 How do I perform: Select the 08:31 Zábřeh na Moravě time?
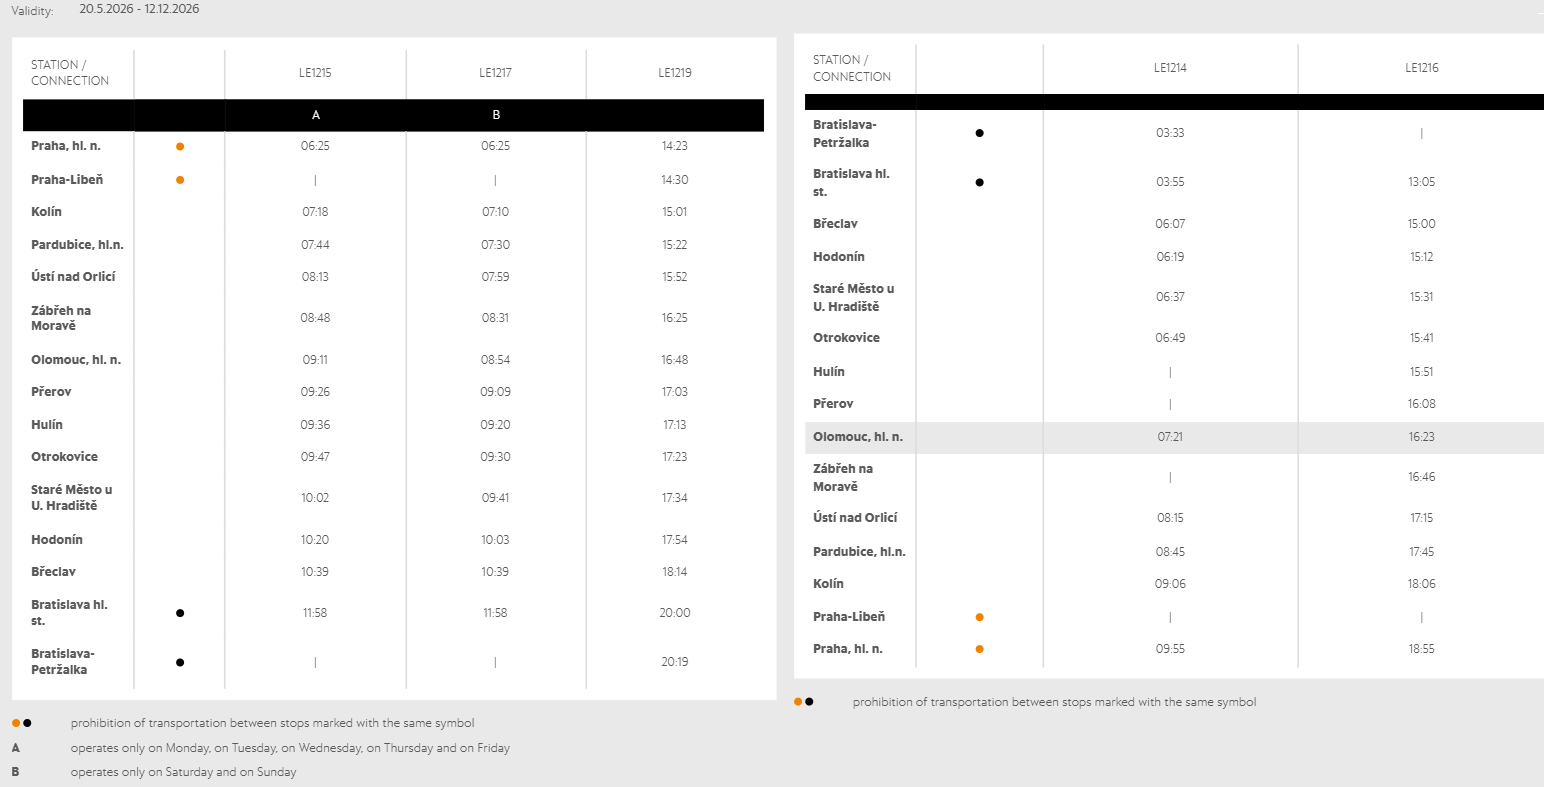coord(495,318)
